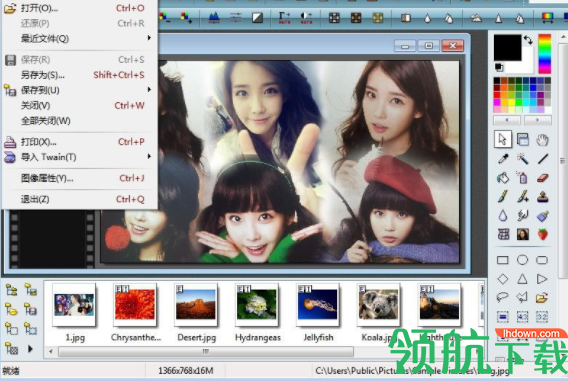This screenshot has width=568, height=381.
Task: Select the distortion grid tool
Action: coord(503,234)
